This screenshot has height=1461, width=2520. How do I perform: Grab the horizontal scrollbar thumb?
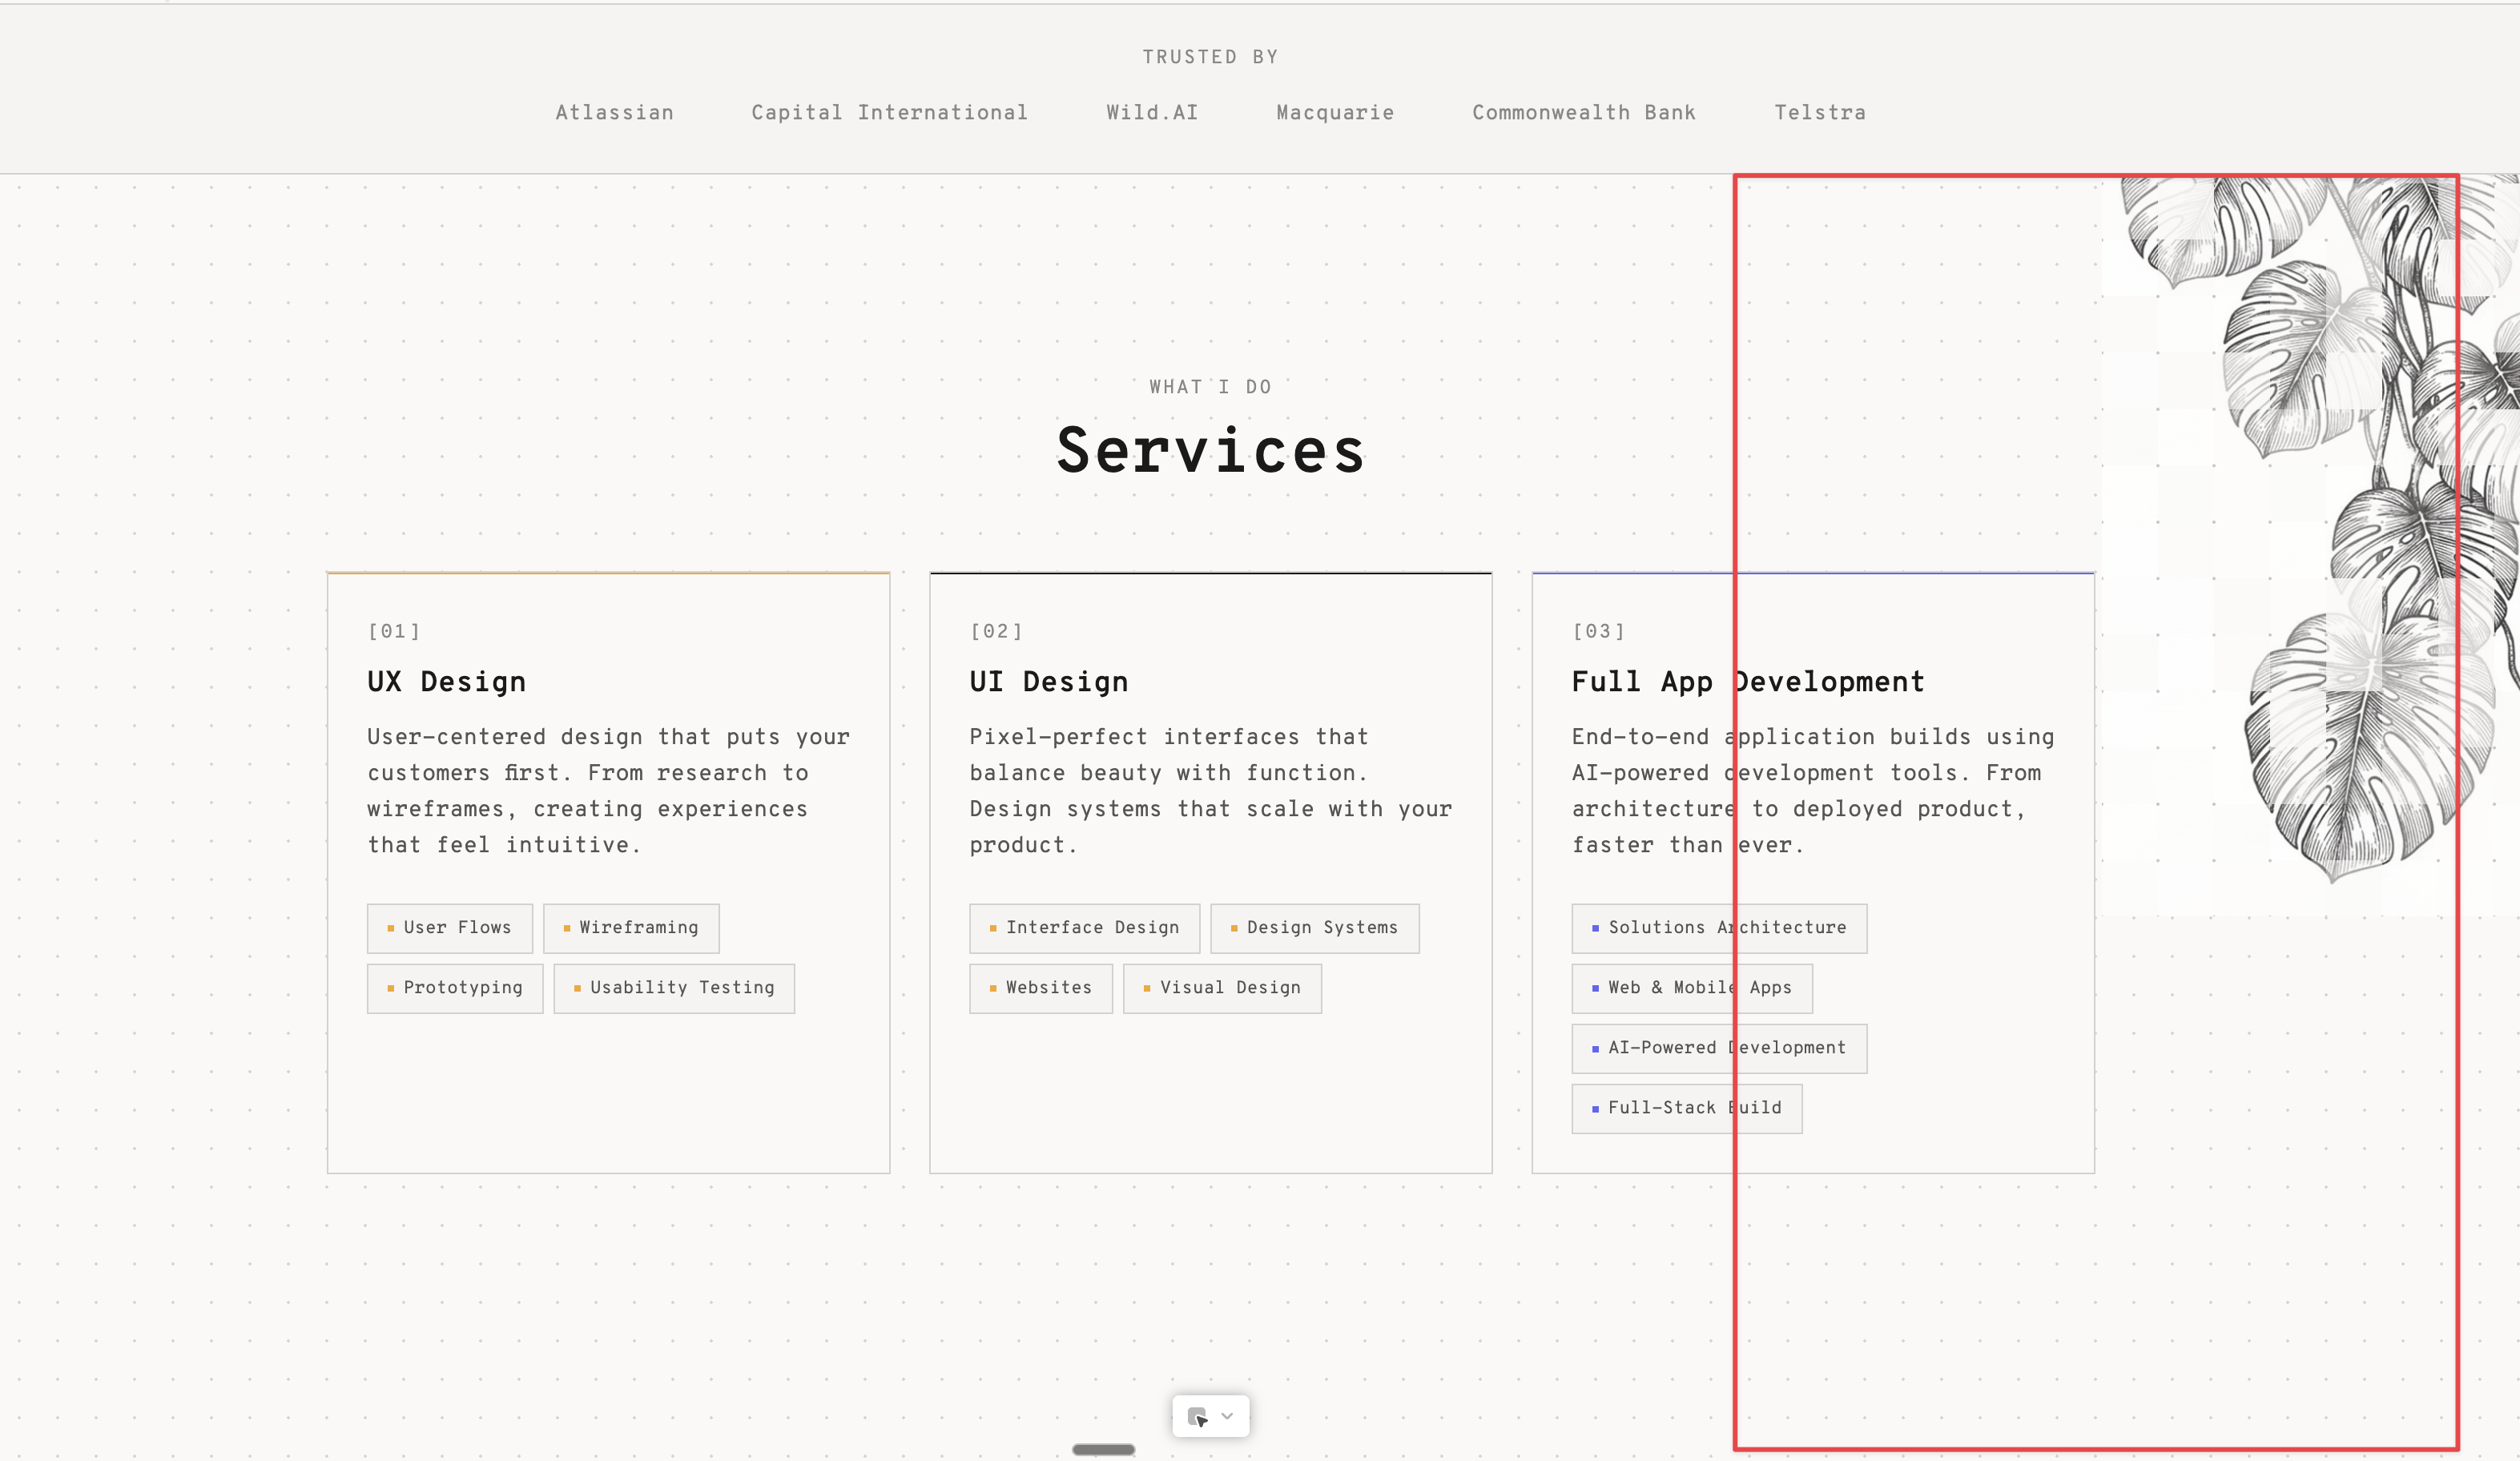1103,1449
